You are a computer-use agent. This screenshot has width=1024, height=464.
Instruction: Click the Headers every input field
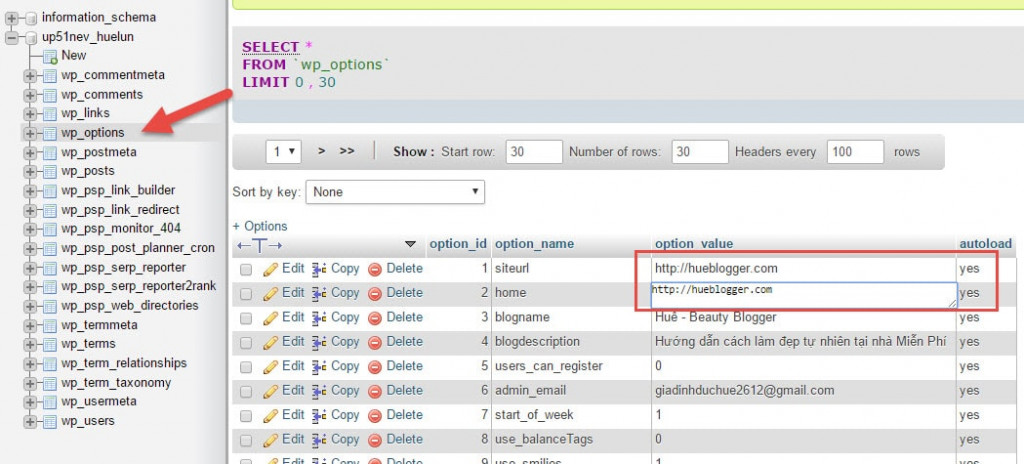pyautogui.click(x=856, y=152)
